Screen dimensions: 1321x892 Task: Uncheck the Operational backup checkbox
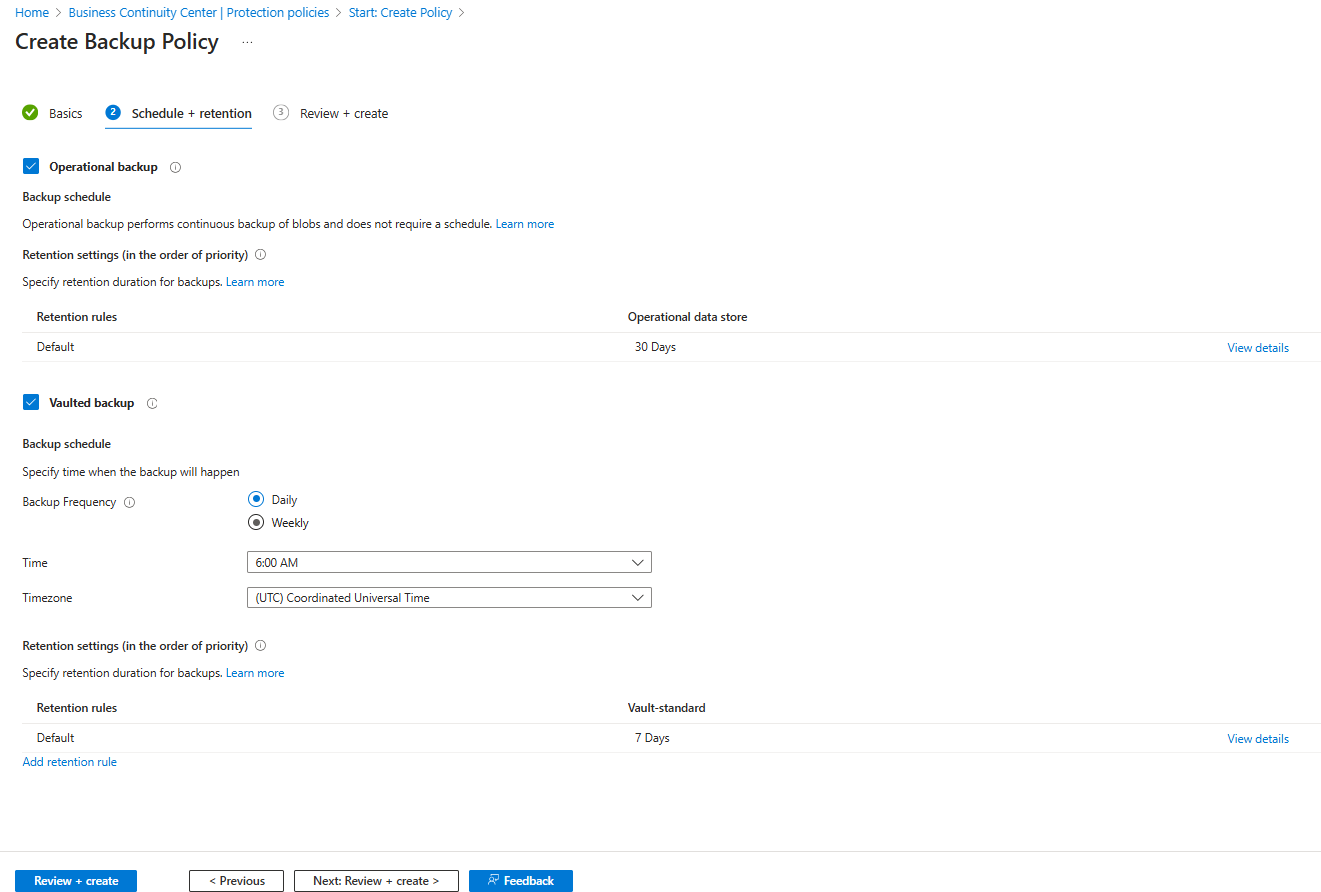click(30, 167)
